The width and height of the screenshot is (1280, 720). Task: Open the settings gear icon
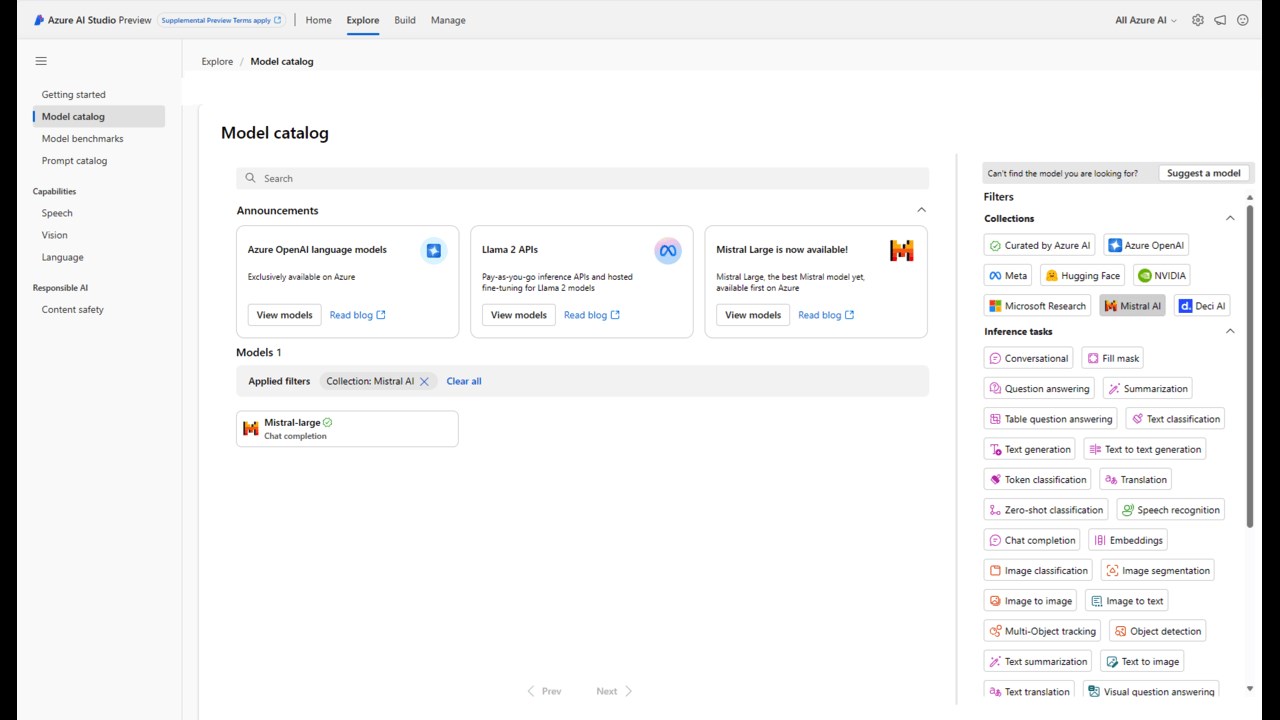[1198, 20]
